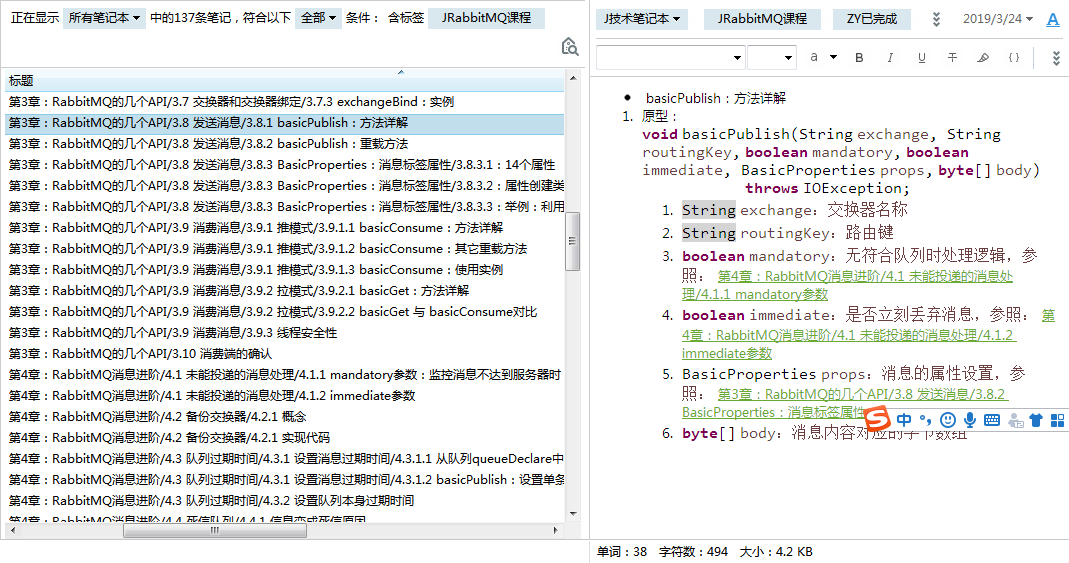Click the Sogou user account icon
Viewport: 1069px width, 563px height.
click(x=1015, y=421)
